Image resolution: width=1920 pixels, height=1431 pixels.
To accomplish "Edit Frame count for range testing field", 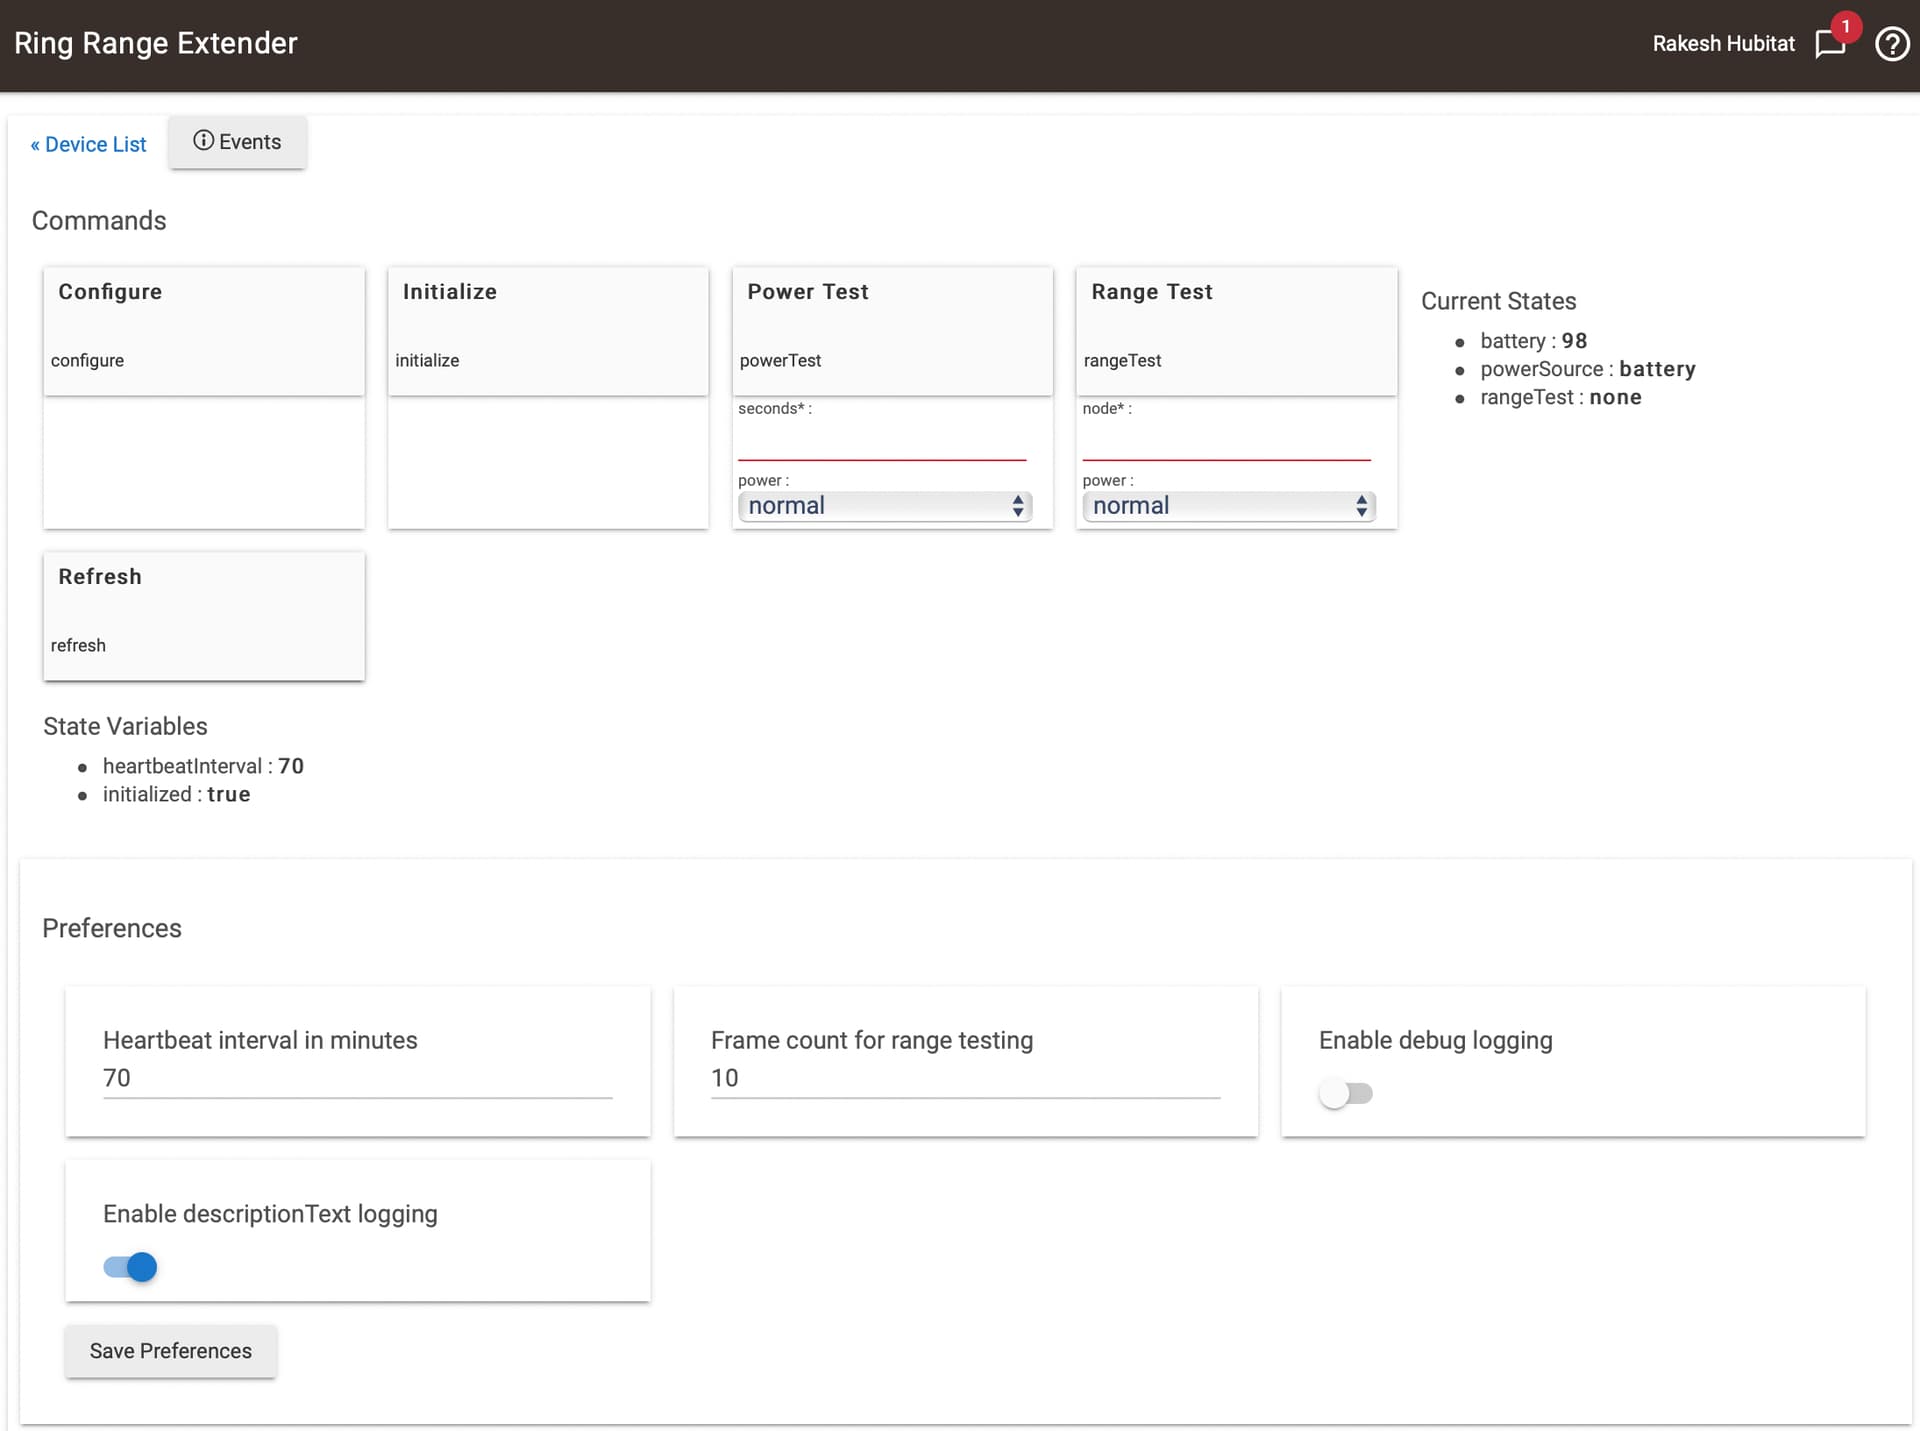I will [964, 1078].
